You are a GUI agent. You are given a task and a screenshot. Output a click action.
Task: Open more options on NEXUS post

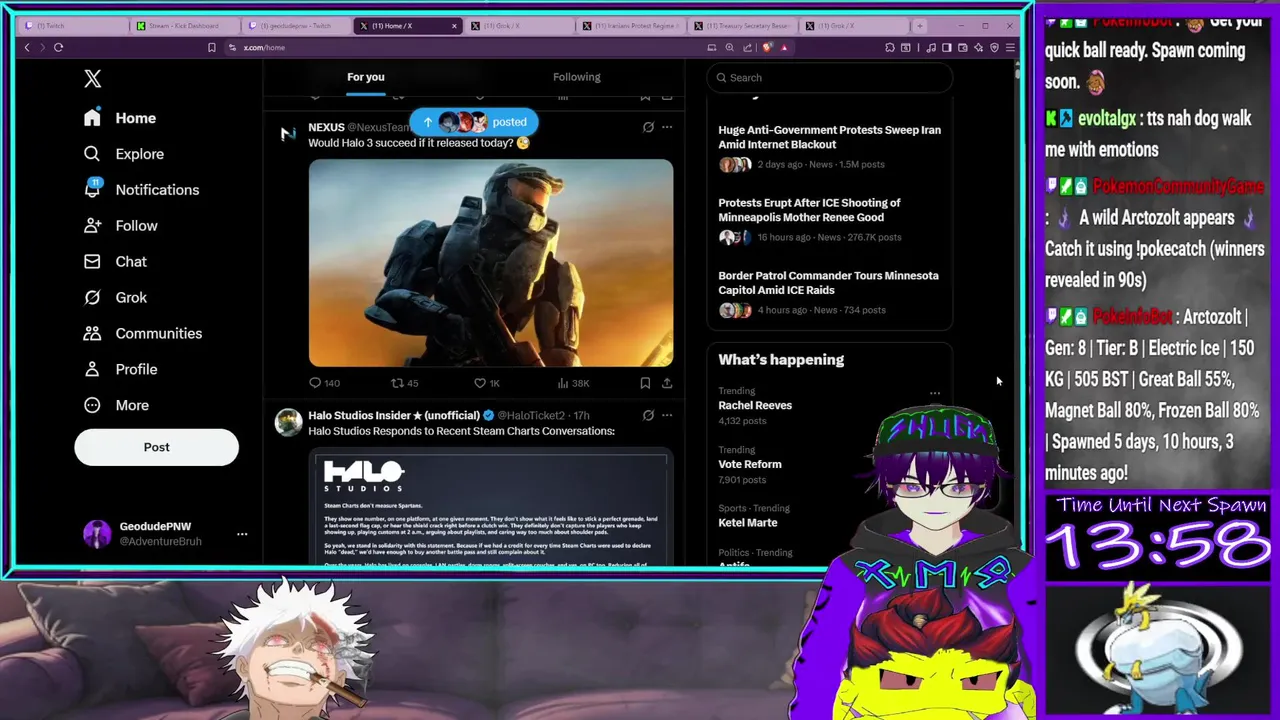667,127
